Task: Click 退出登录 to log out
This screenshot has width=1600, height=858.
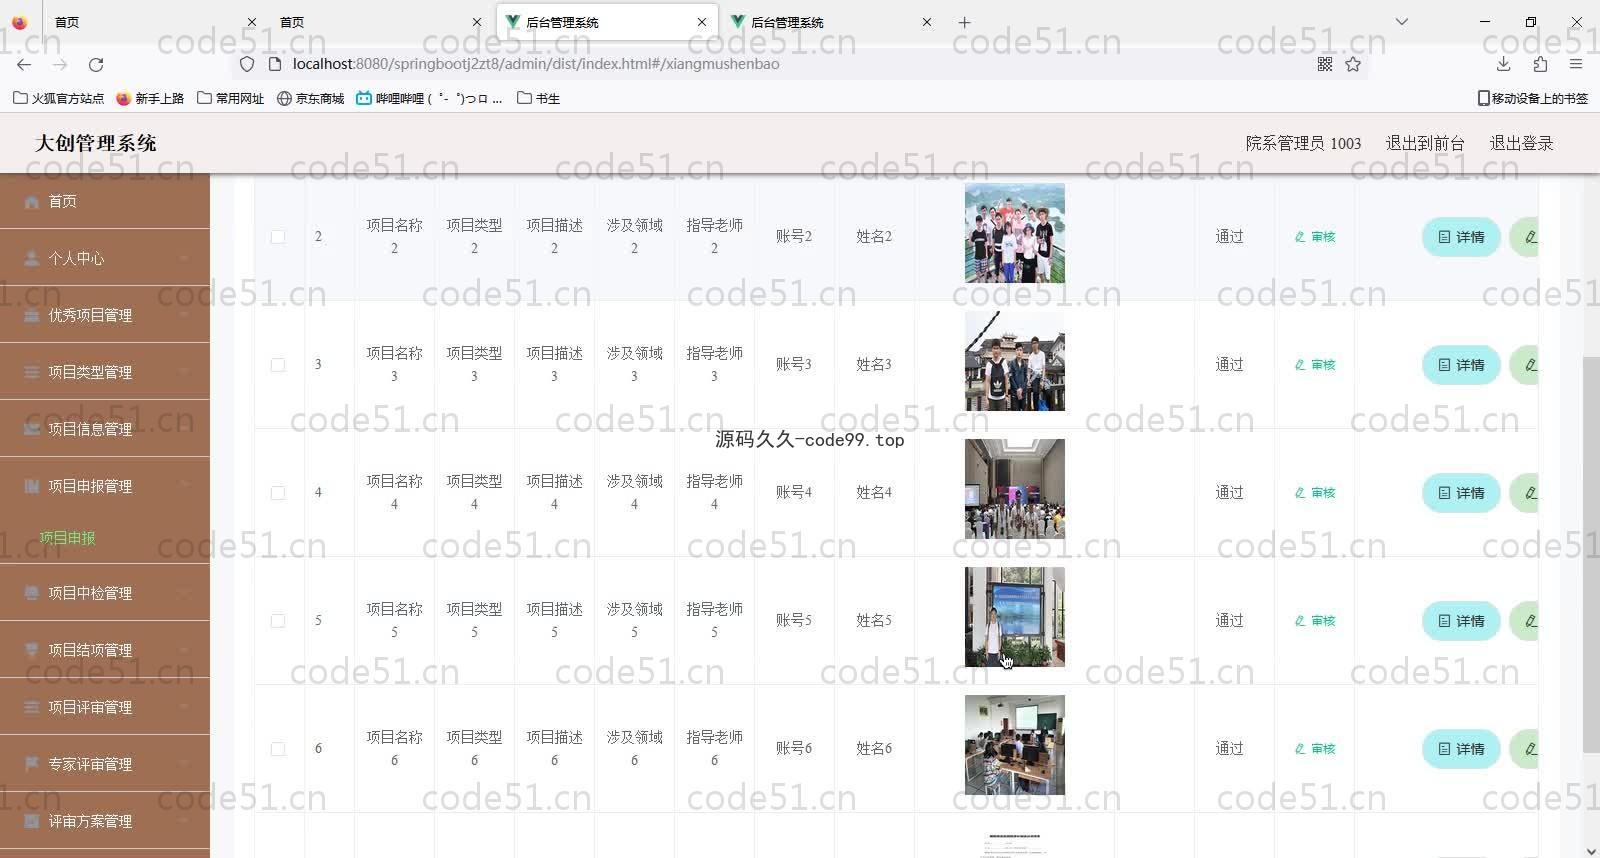Action: click(1521, 143)
